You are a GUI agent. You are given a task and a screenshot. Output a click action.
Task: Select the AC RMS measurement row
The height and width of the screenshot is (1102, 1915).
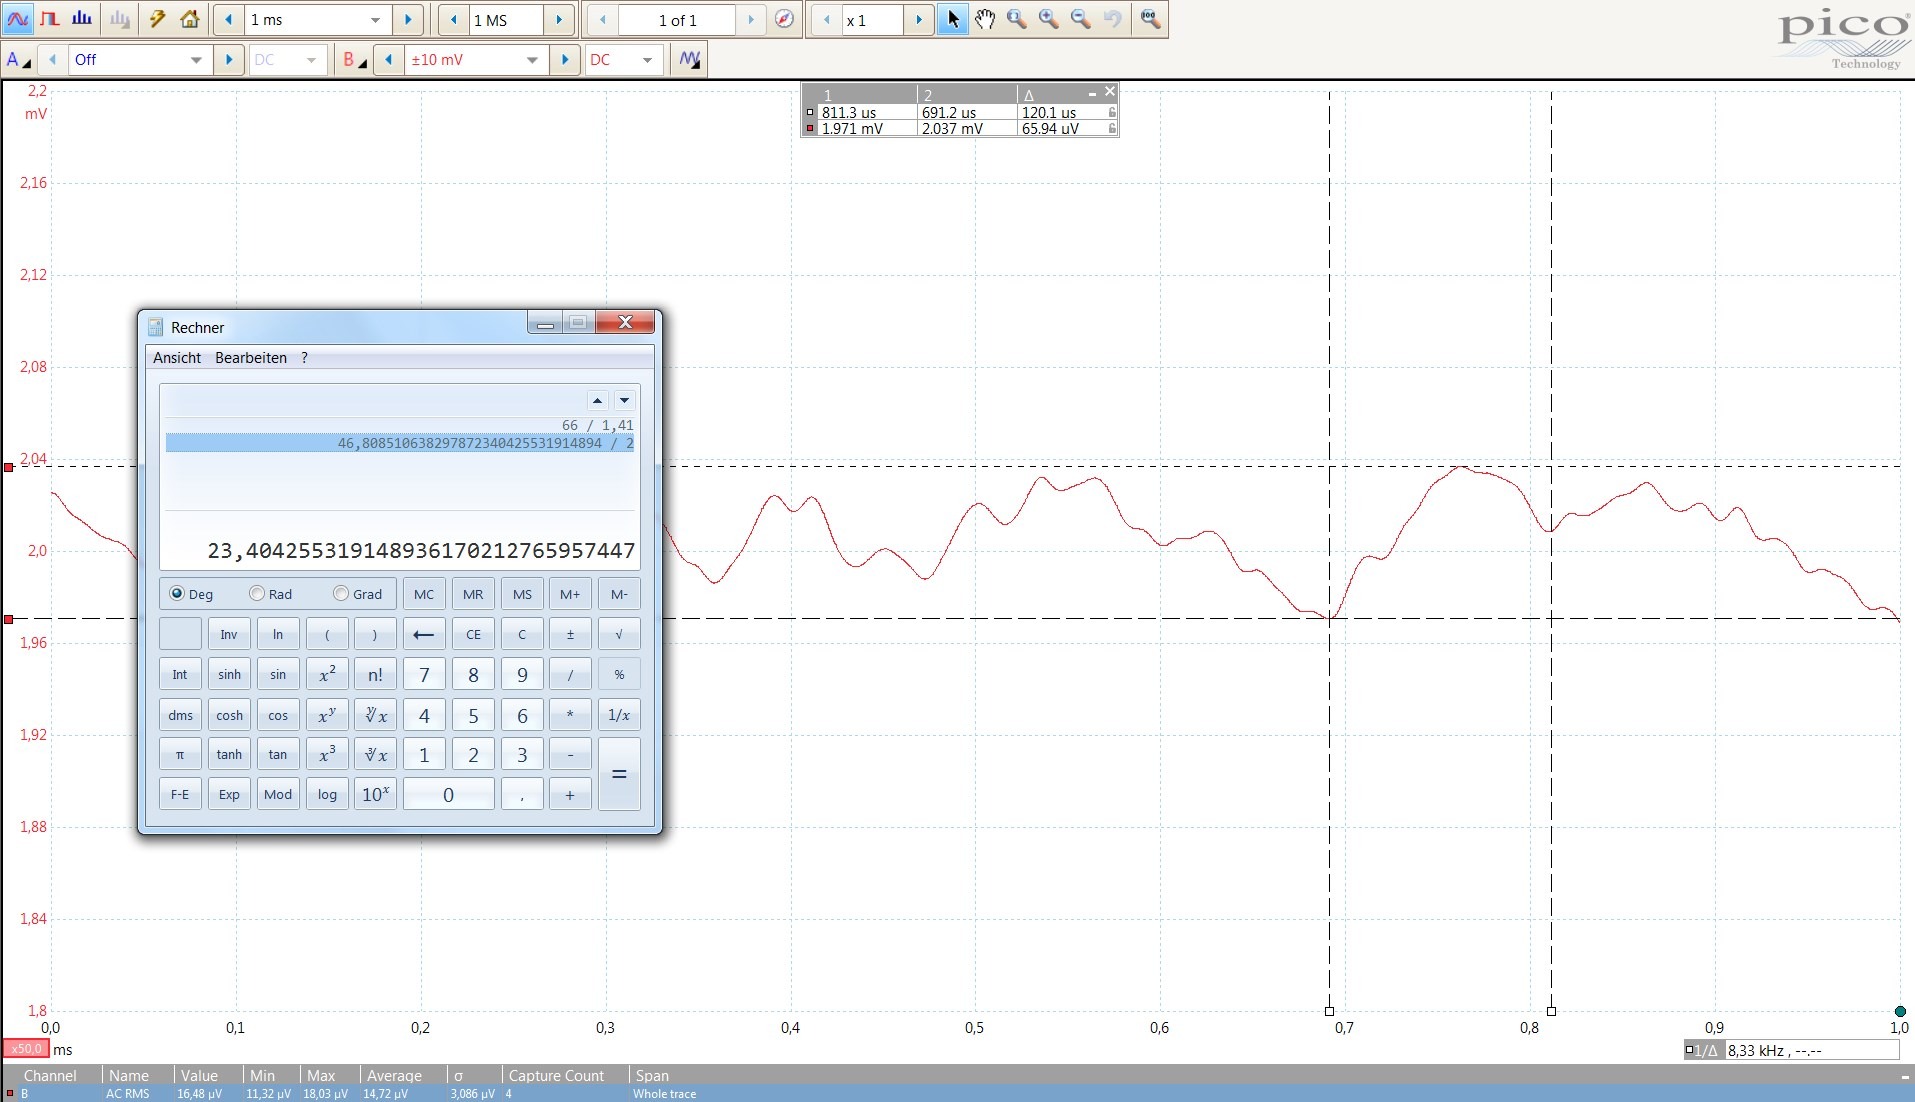click(957, 1094)
